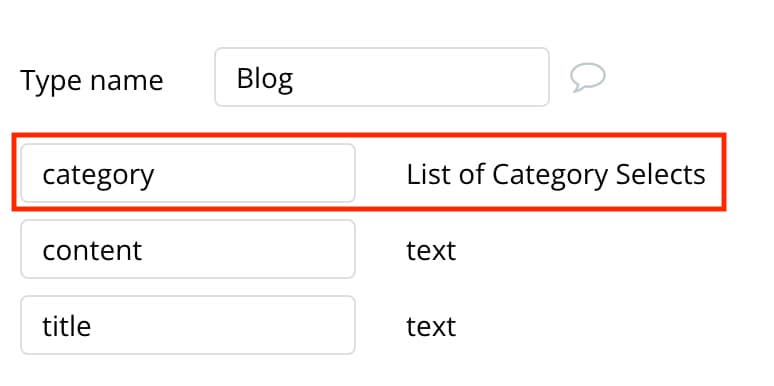Viewport: 774px width, 386px height.
Task: Click empty area inside title field box
Action: tap(222, 325)
